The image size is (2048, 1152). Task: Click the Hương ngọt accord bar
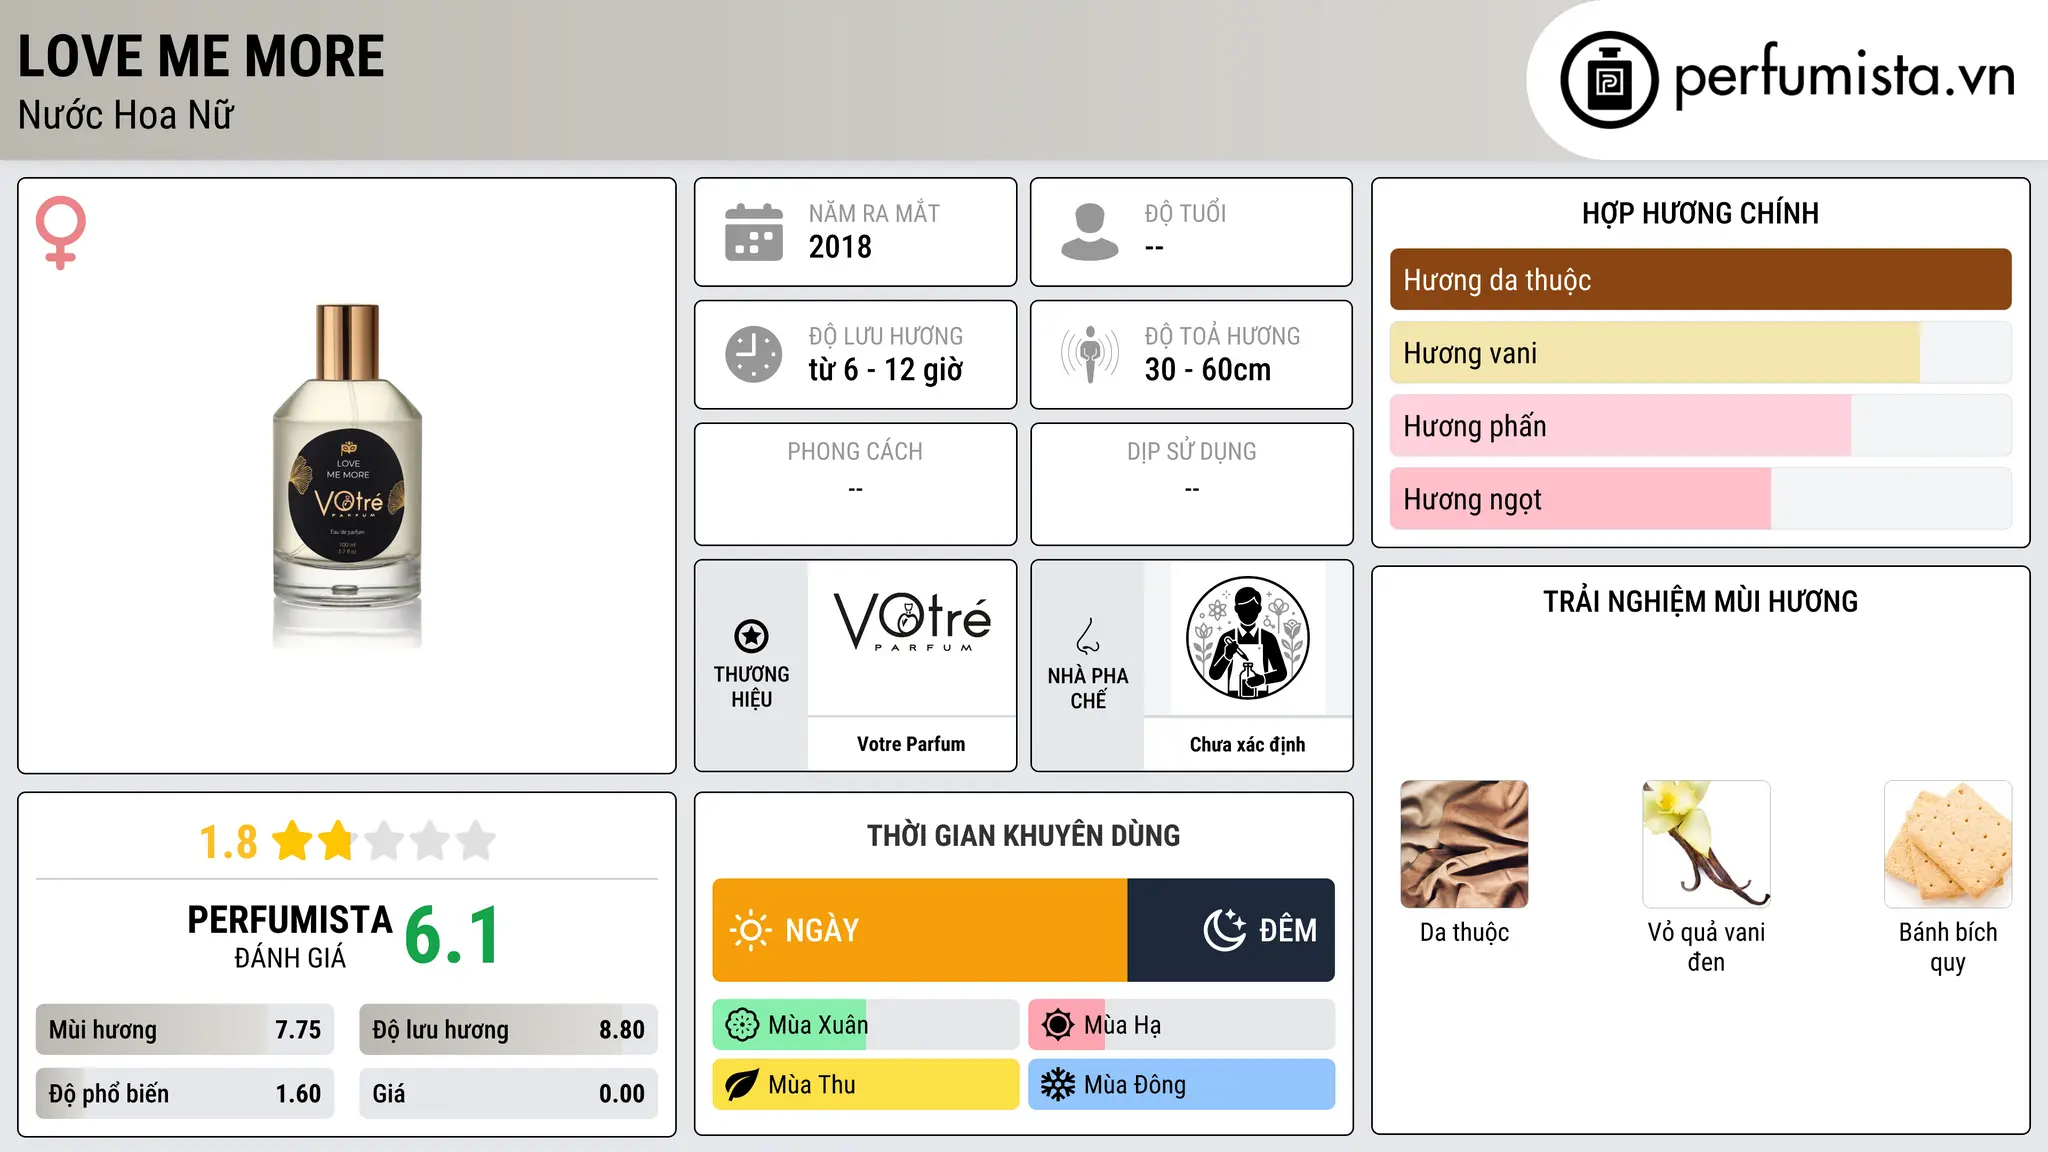1700,499
